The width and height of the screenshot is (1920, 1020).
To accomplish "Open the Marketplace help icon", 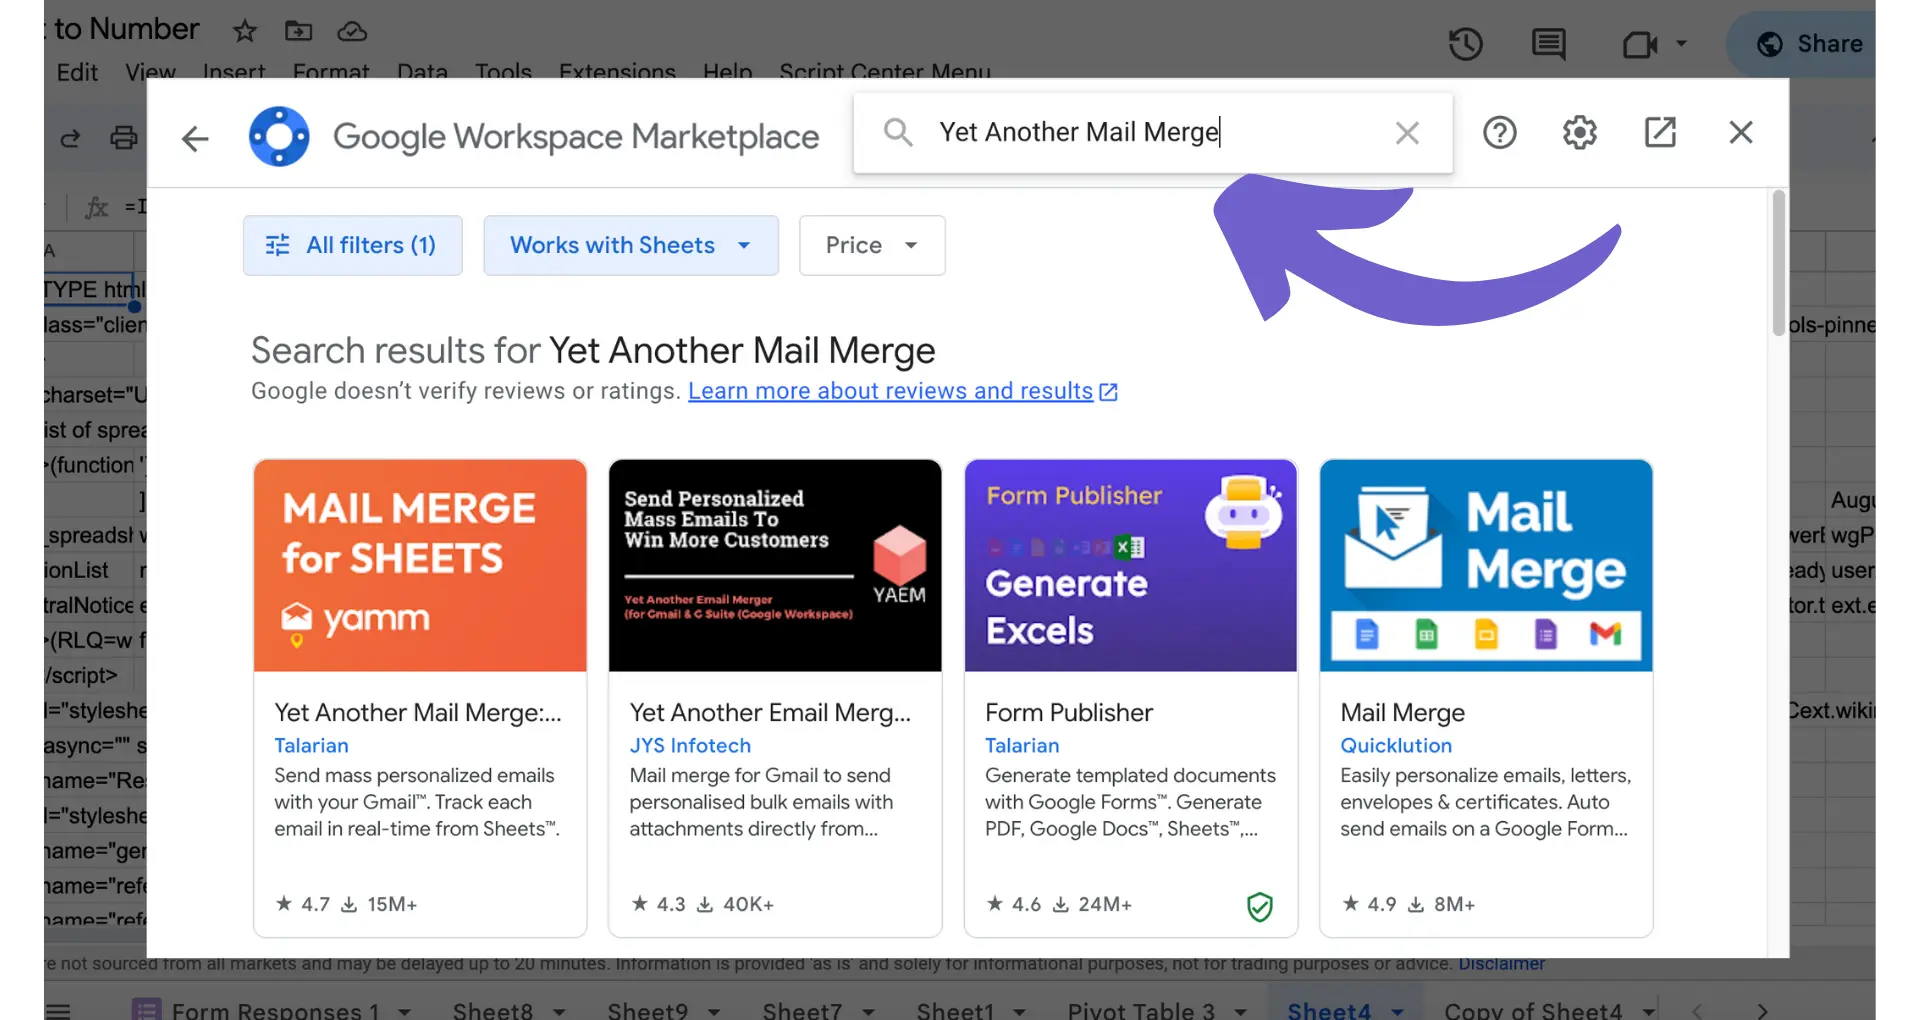I will tap(1499, 133).
